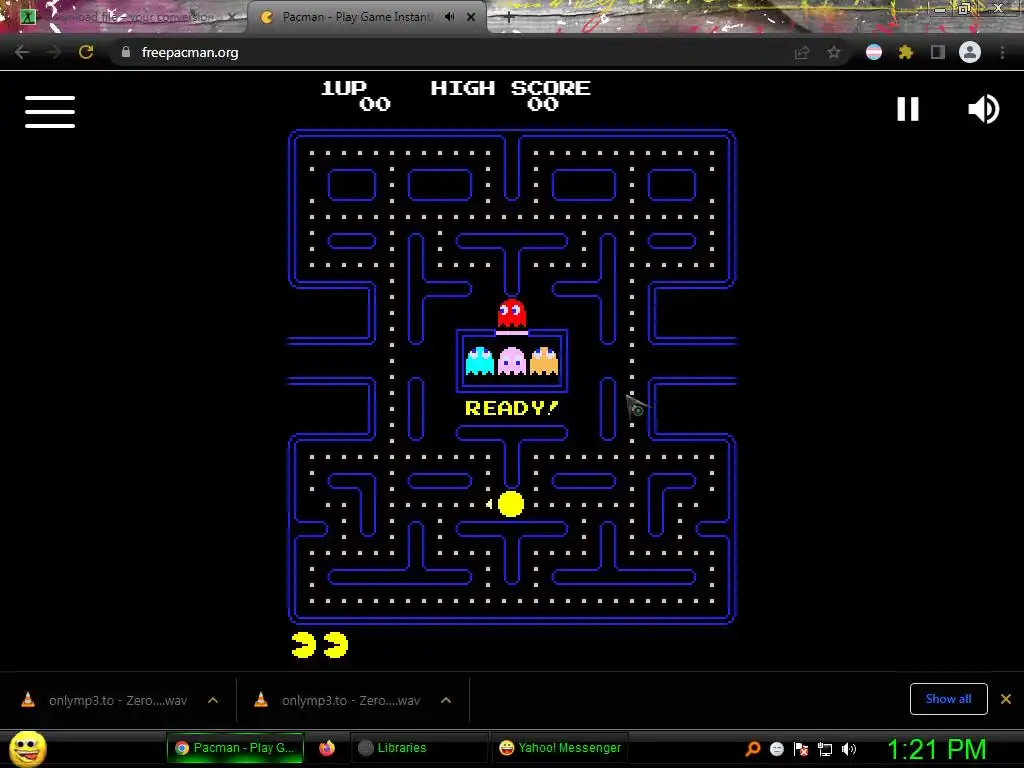This screenshot has width=1024, height=768.
Task: Open the system volume tray icon
Action: pos(849,748)
